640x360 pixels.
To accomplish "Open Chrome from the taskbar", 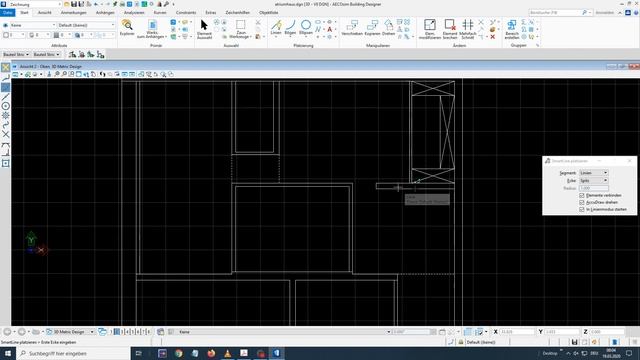I will 178,353.
